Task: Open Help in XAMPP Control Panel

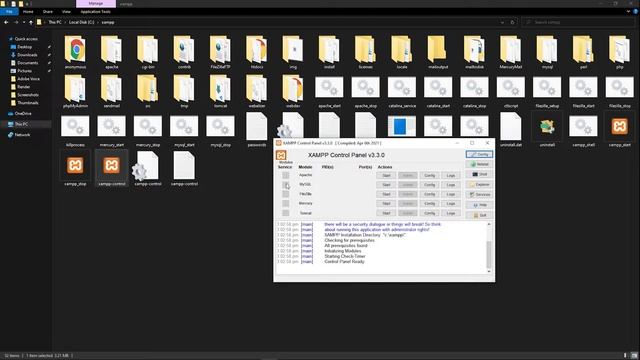Action: pyautogui.click(x=479, y=205)
